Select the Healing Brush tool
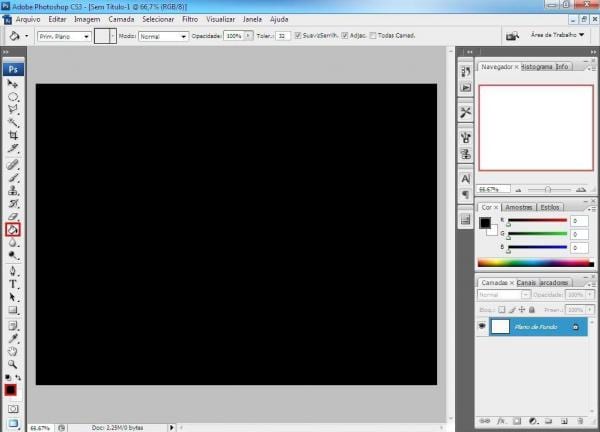This screenshot has width=600, height=432. (13, 165)
